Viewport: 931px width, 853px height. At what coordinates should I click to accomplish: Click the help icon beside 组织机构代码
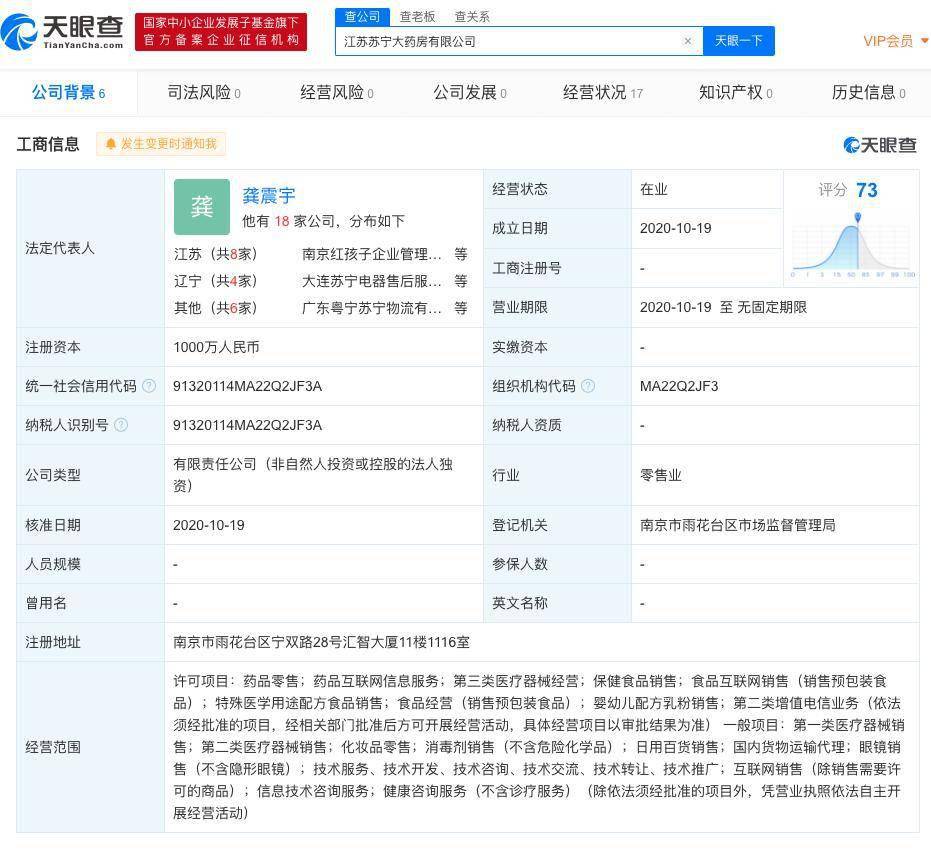[x=588, y=386]
